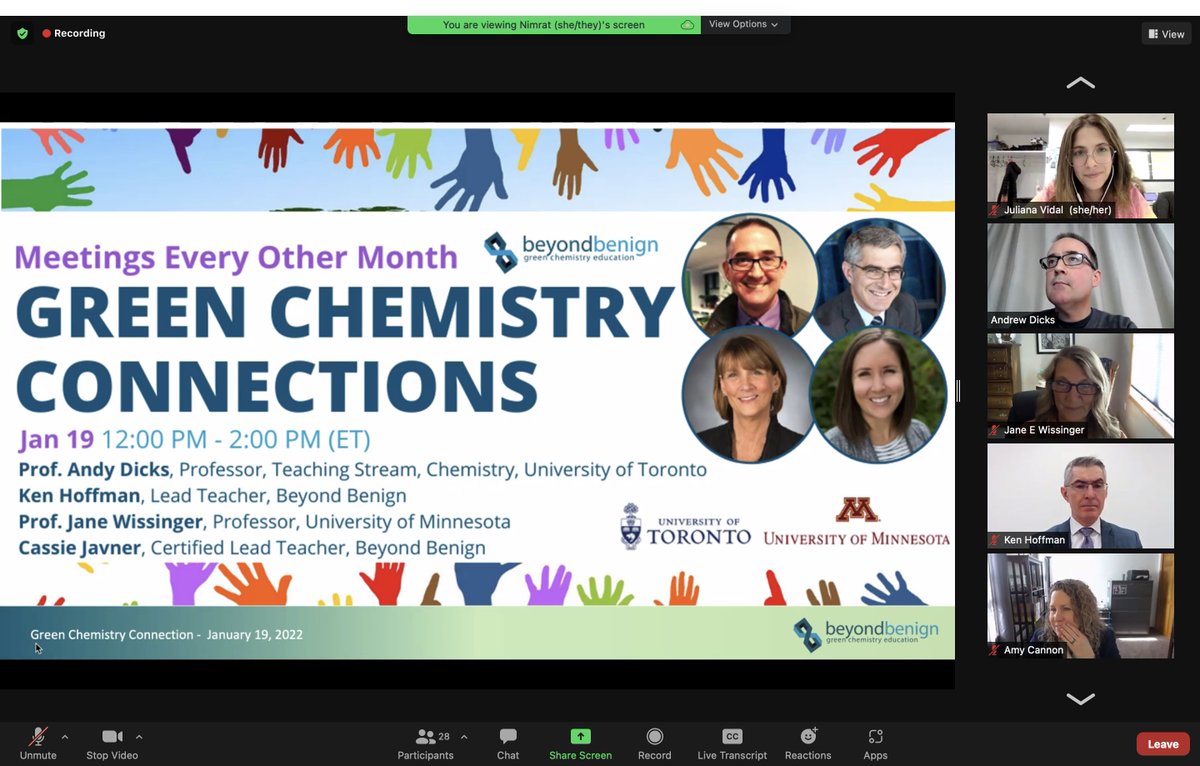Image resolution: width=1200 pixels, height=766 pixels.
Task: Open the Reactions menu
Action: click(808, 743)
